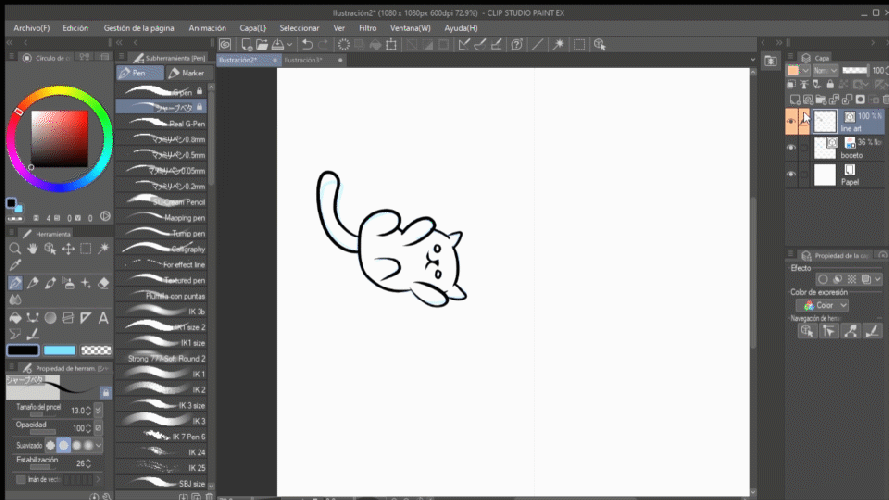Click the Undo arrow in command bar

coord(307,44)
